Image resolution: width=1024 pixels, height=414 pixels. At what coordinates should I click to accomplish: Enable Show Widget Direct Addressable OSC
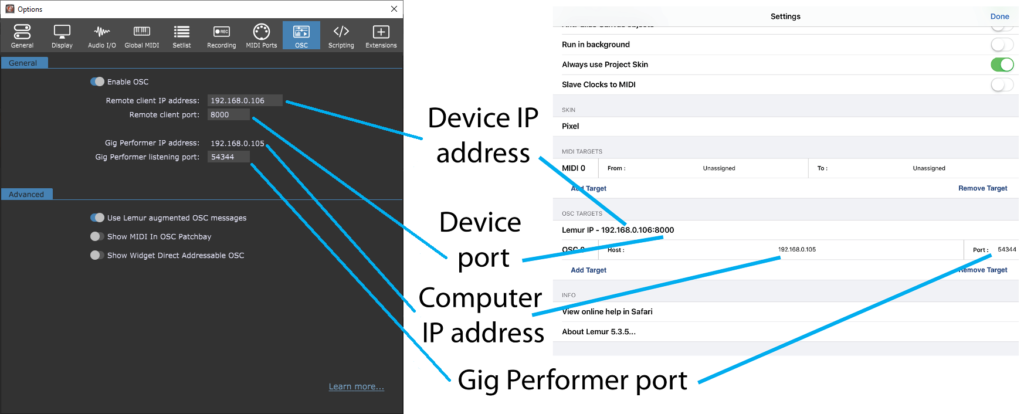coord(97,255)
